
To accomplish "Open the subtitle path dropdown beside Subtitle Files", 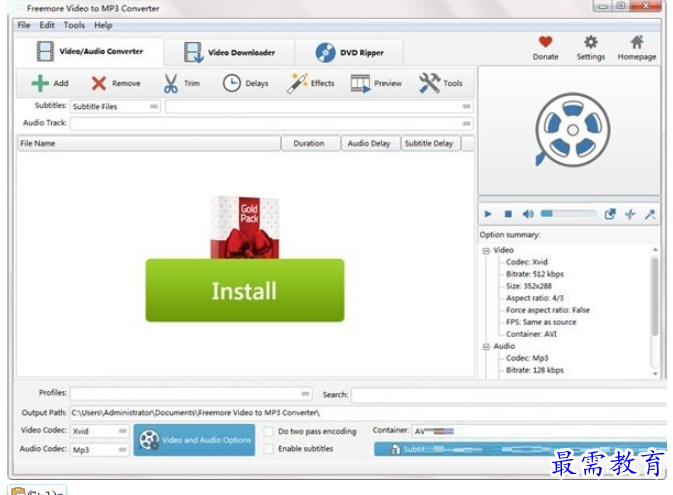I will coord(319,106).
